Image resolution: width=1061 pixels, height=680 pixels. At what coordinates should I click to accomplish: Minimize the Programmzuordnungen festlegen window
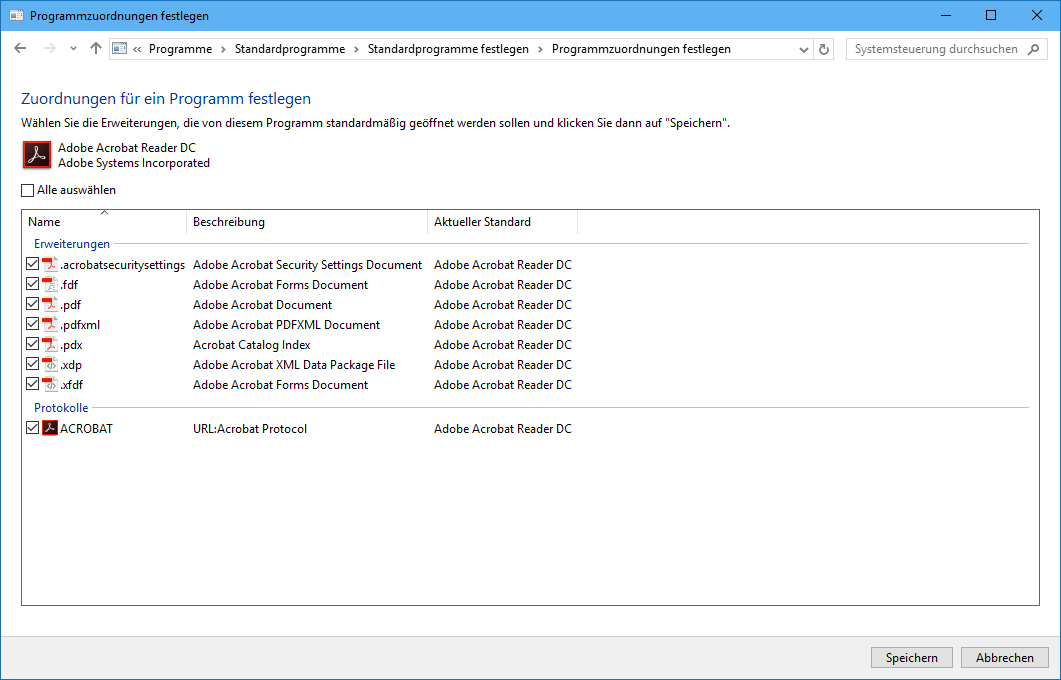(946, 15)
